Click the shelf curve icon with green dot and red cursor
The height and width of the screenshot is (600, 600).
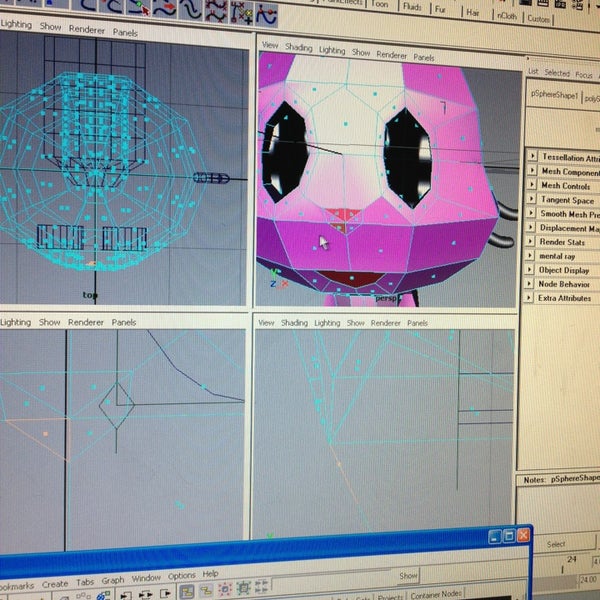coord(139,7)
